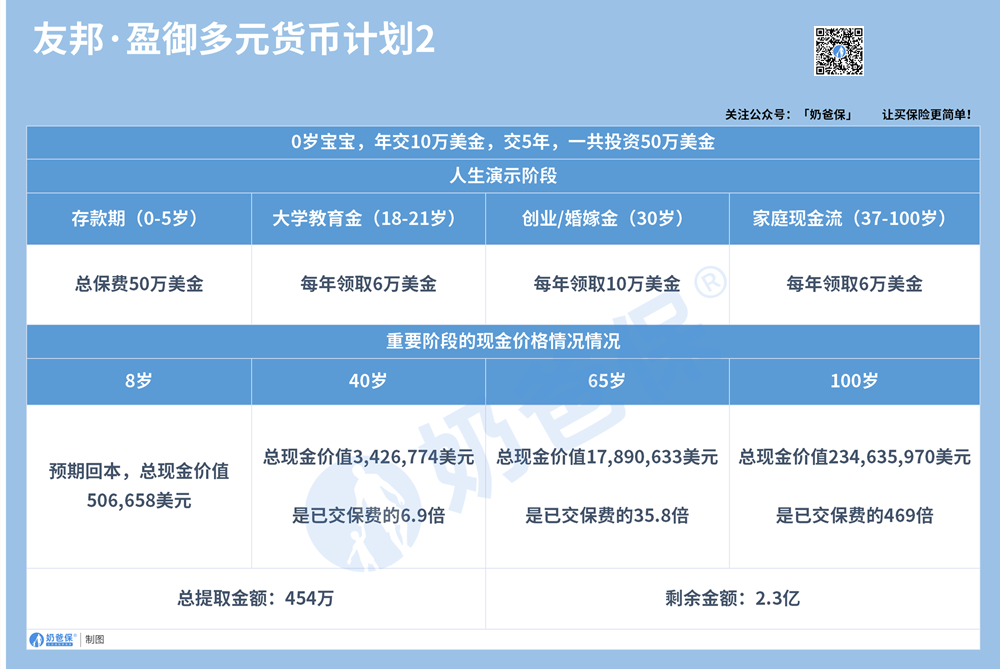Viewport: 1000px width, 669px height.
Task: Select the text 预期回本,总现金价值
Action: pyautogui.click(x=139, y=471)
